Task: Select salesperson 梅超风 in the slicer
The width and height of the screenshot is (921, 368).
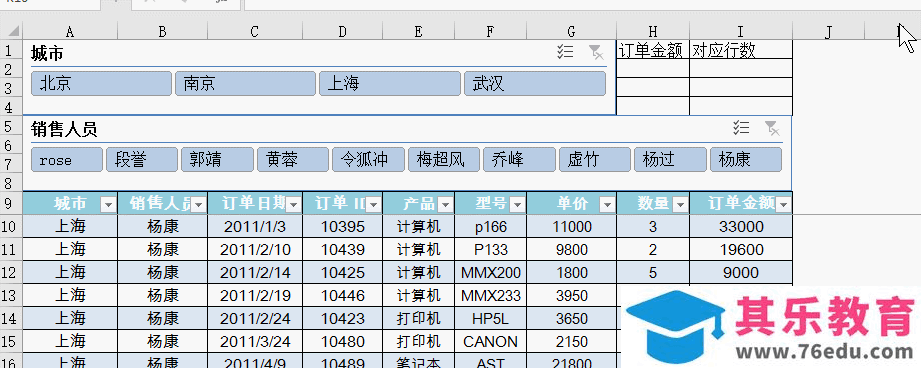Action: point(443,160)
